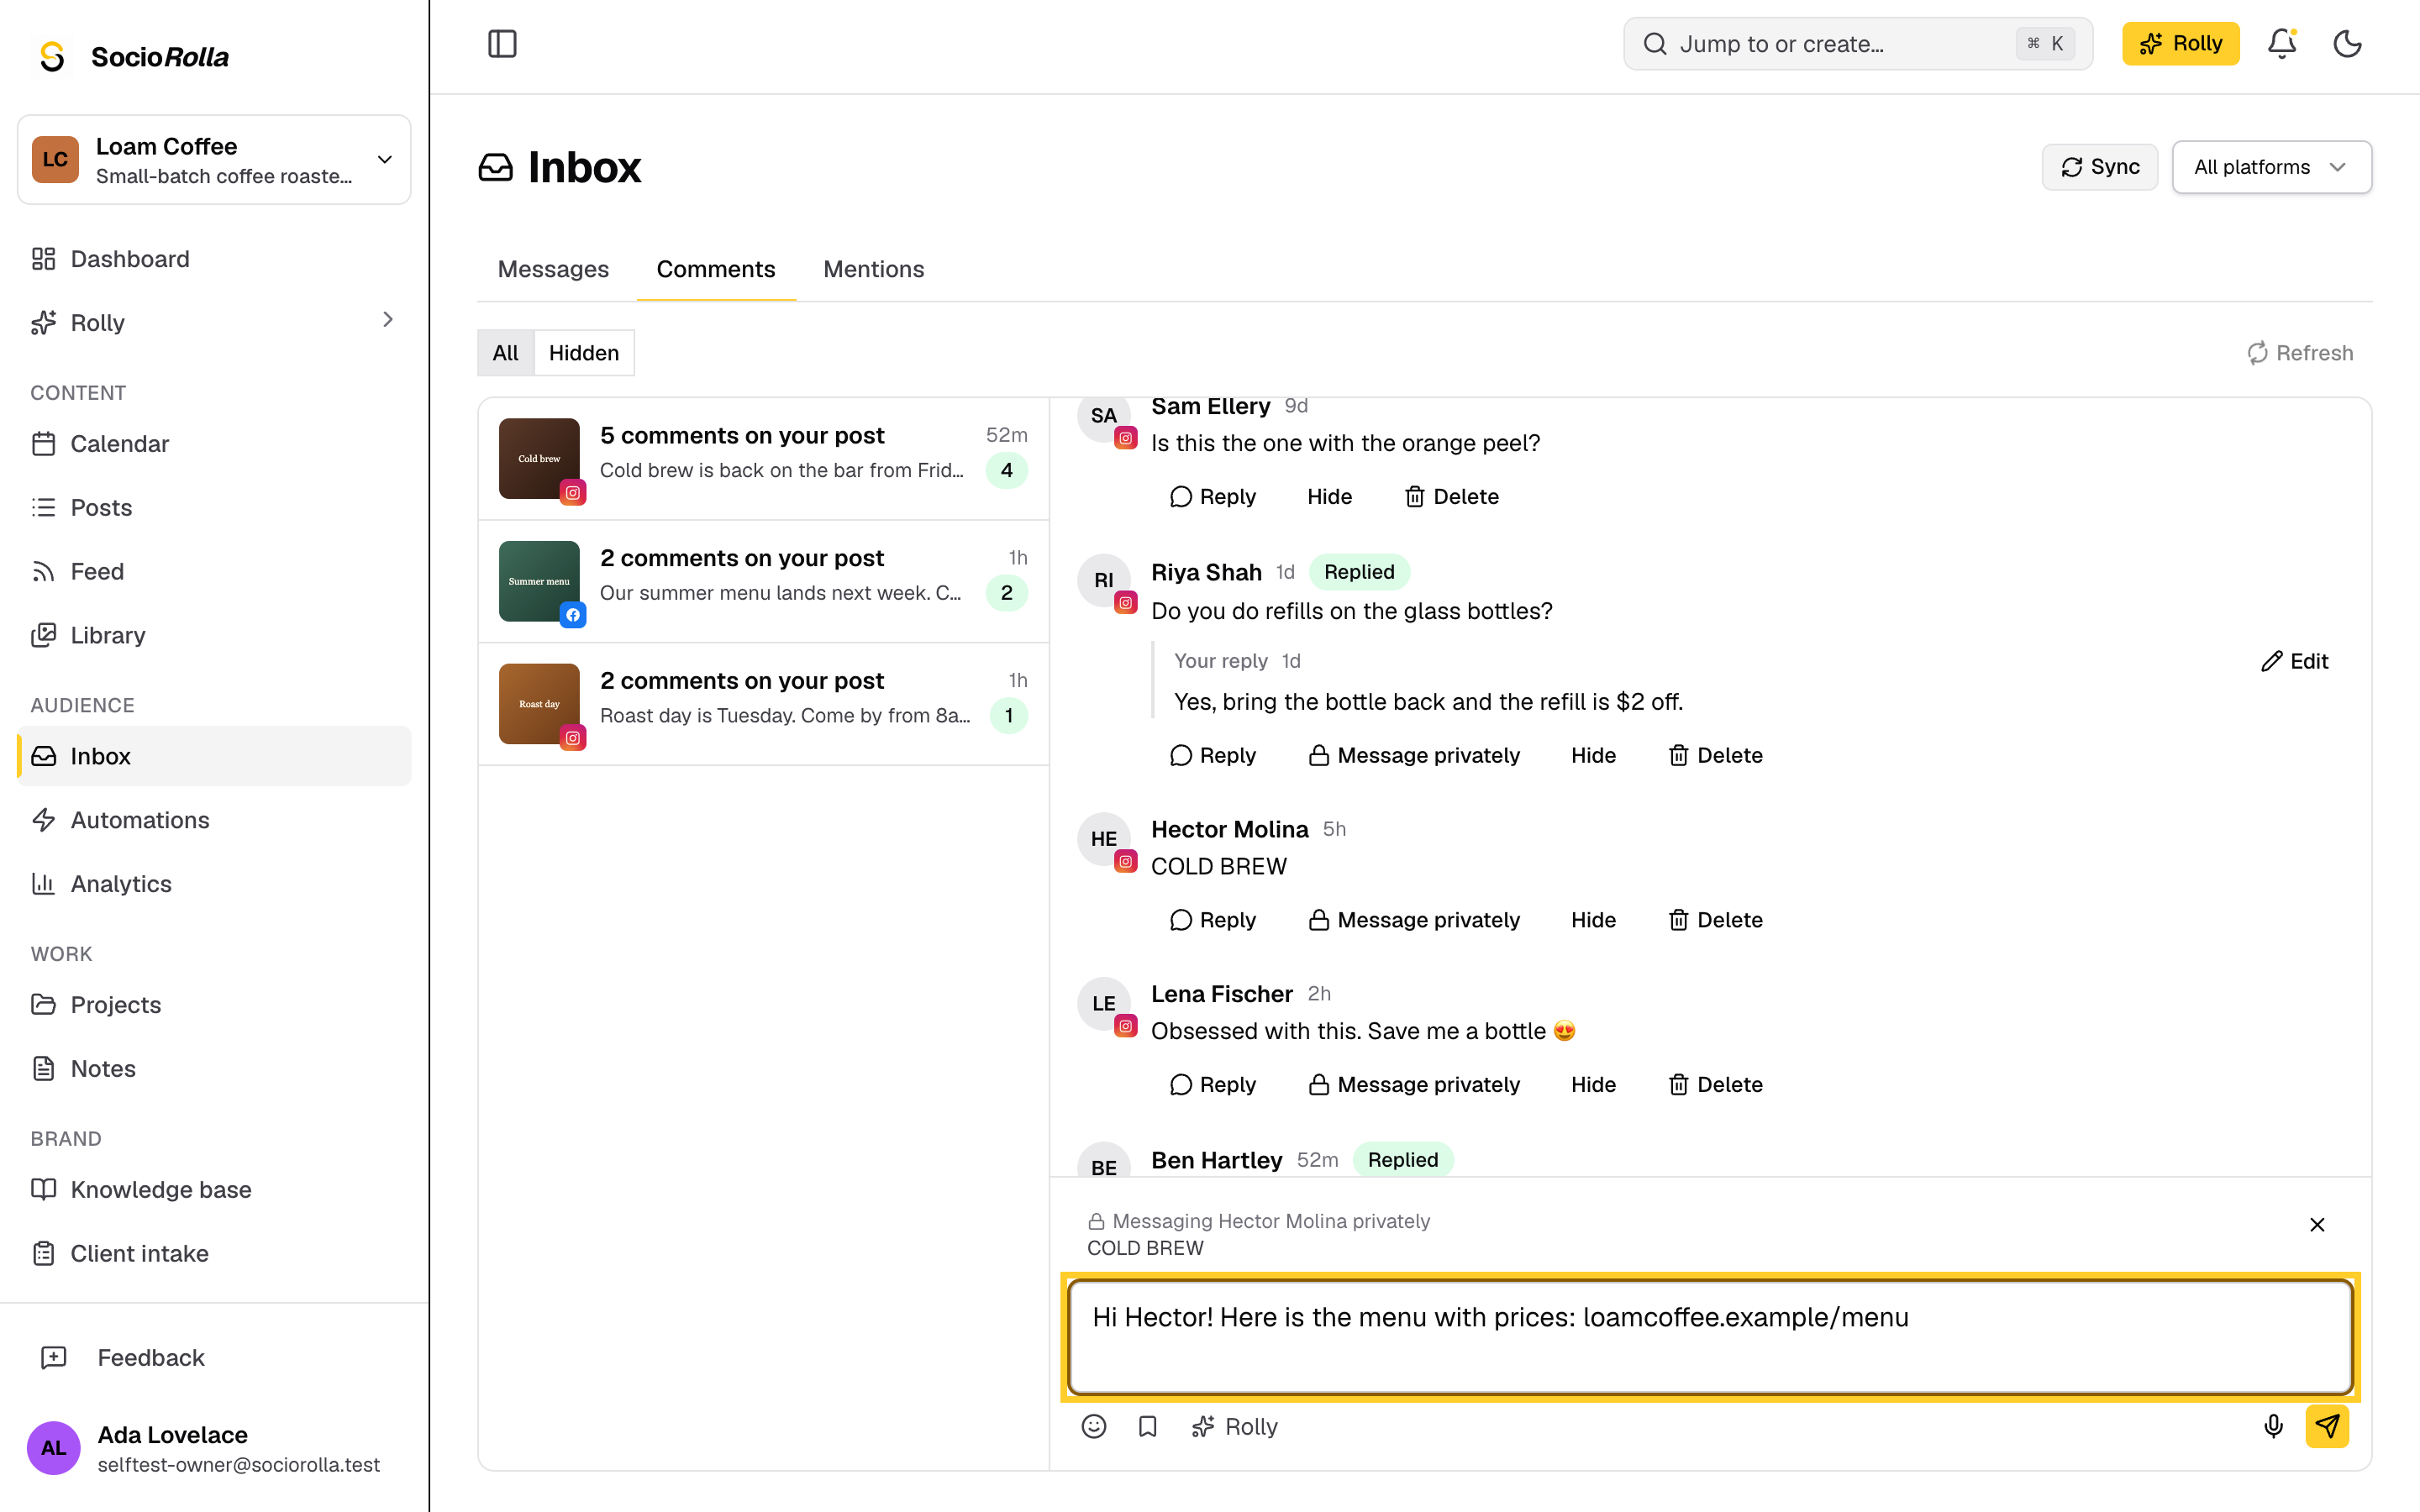The width and height of the screenshot is (2420, 1512).
Task: Ask Rolly to draft in the composer
Action: pyautogui.click(x=1235, y=1426)
